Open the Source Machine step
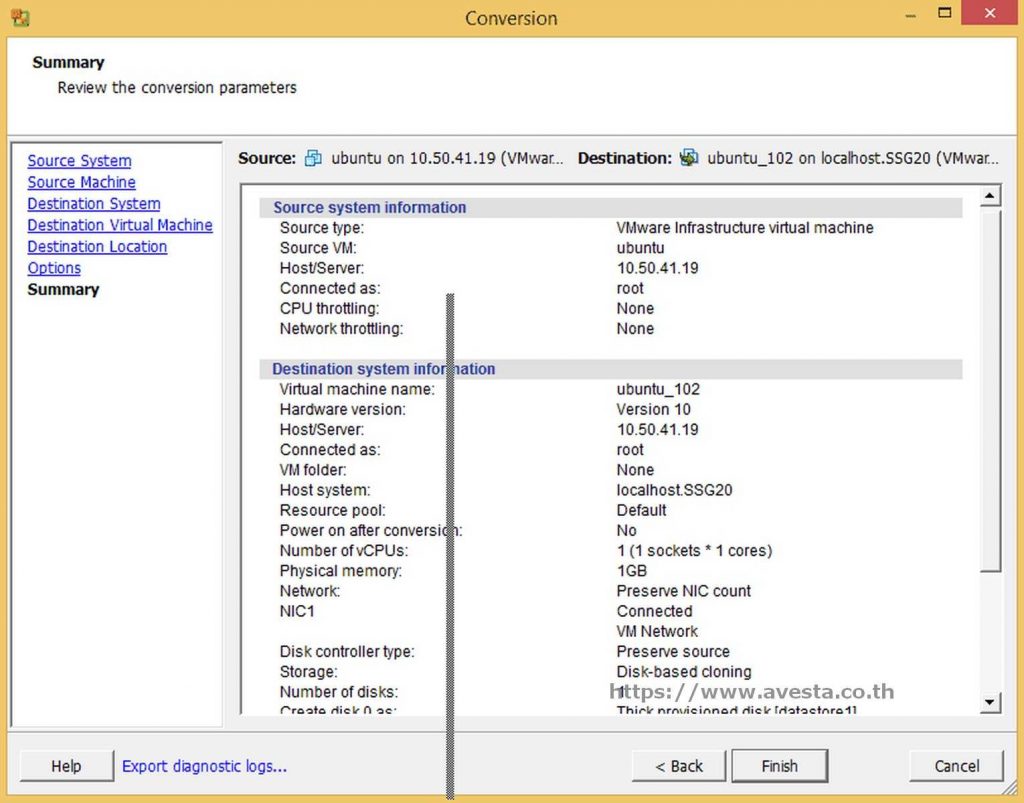The height and width of the screenshot is (803, 1024). click(82, 182)
